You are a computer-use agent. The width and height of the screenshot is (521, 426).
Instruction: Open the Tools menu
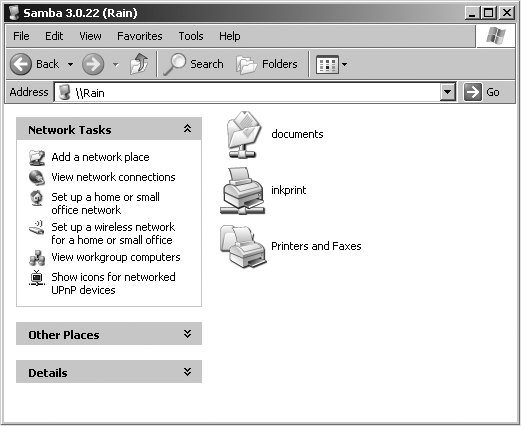click(191, 36)
